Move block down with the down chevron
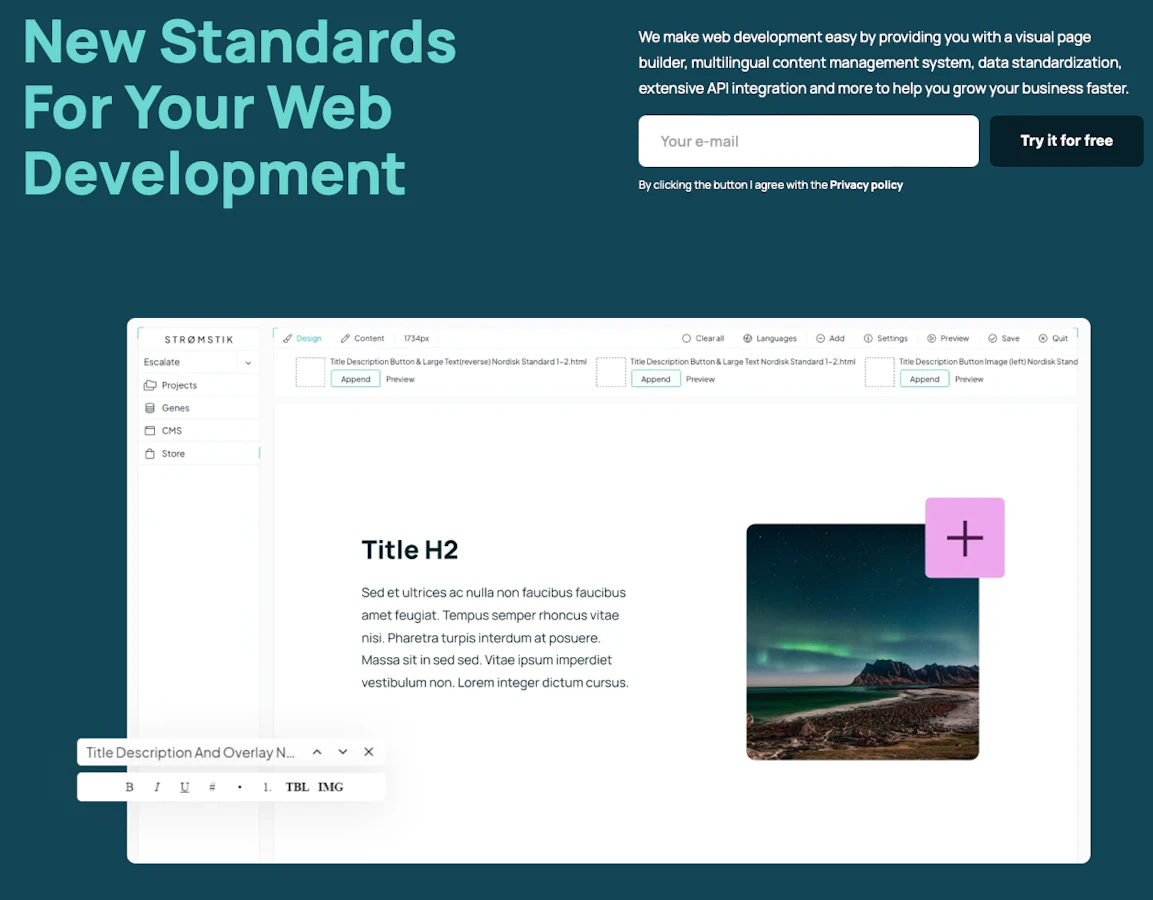This screenshot has width=1153, height=900. coord(343,752)
